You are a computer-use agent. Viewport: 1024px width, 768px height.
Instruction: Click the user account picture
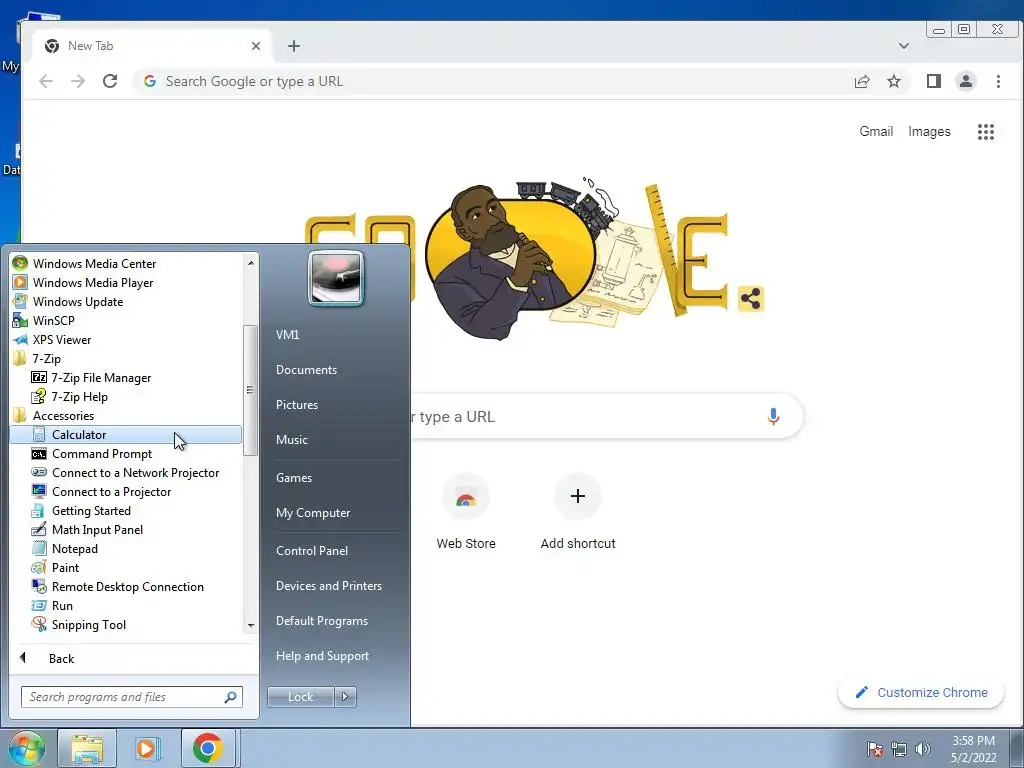pos(336,279)
